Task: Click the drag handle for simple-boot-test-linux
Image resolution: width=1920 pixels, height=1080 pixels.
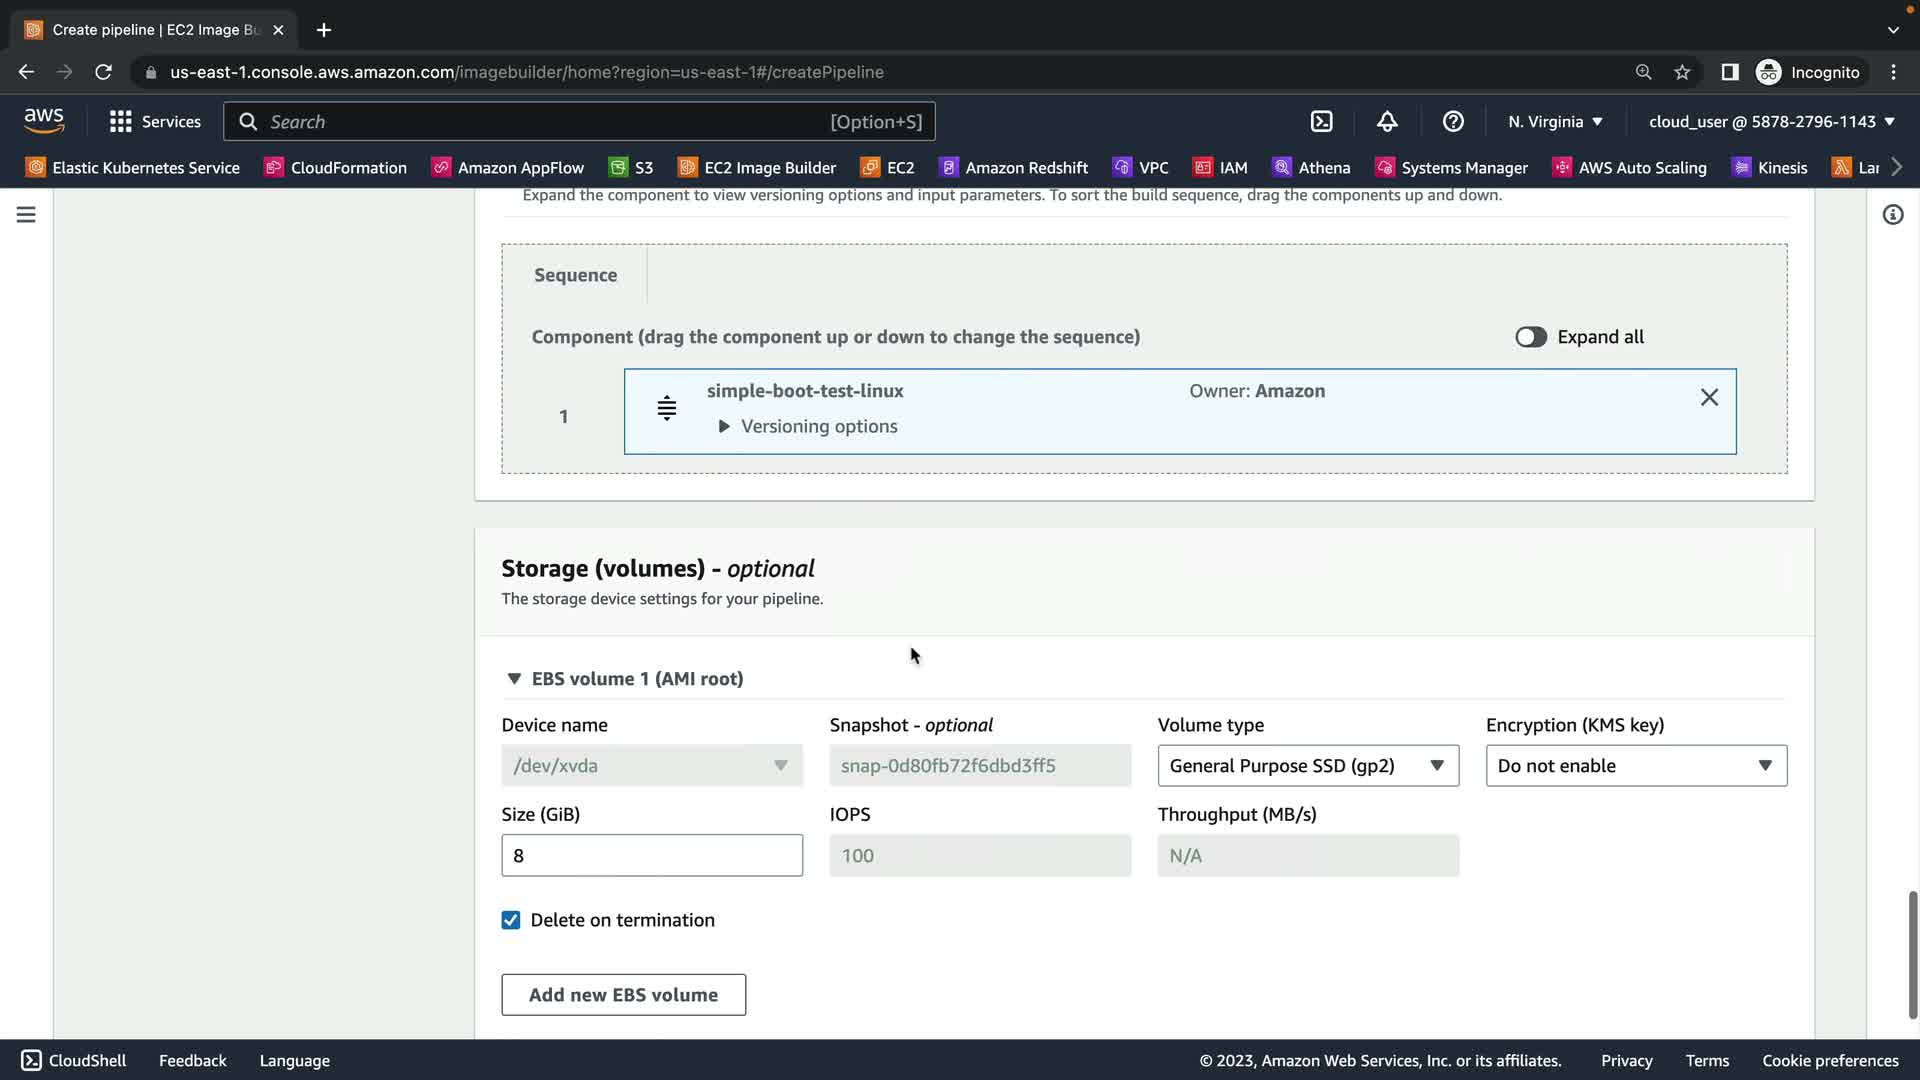Action: [x=666, y=408]
